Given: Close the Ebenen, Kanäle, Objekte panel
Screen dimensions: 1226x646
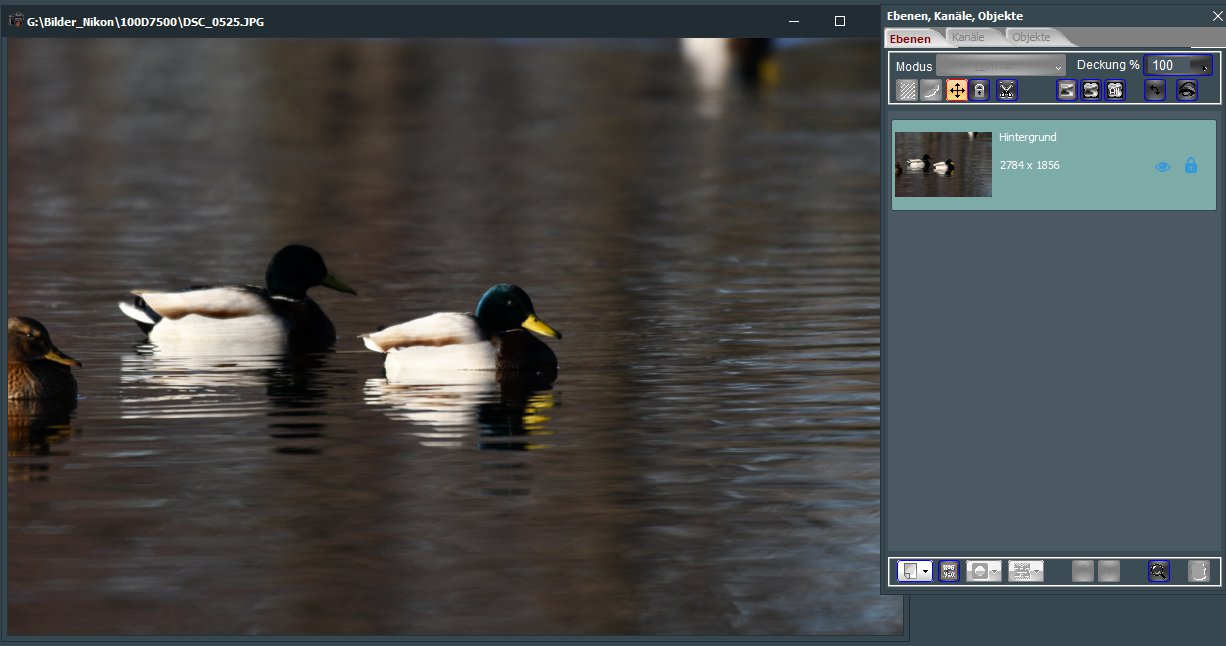Looking at the screenshot, I should click(x=1216, y=15).
